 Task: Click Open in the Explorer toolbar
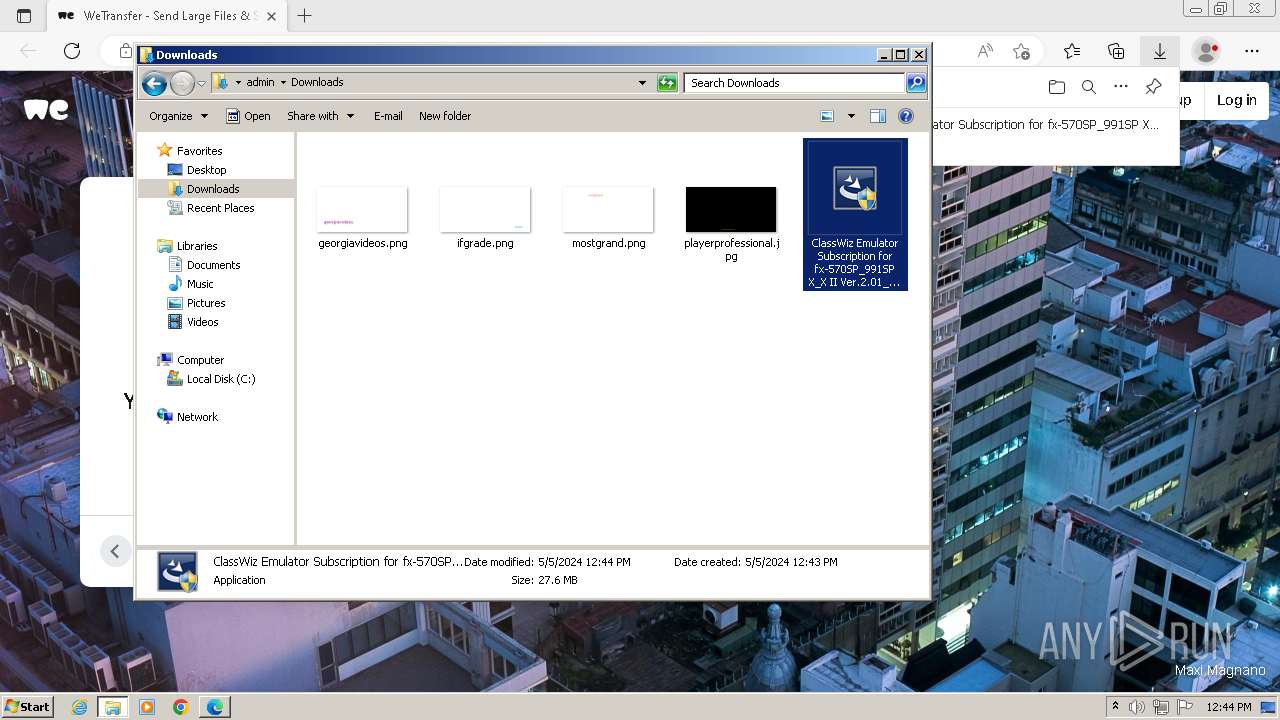pos(248,116)
